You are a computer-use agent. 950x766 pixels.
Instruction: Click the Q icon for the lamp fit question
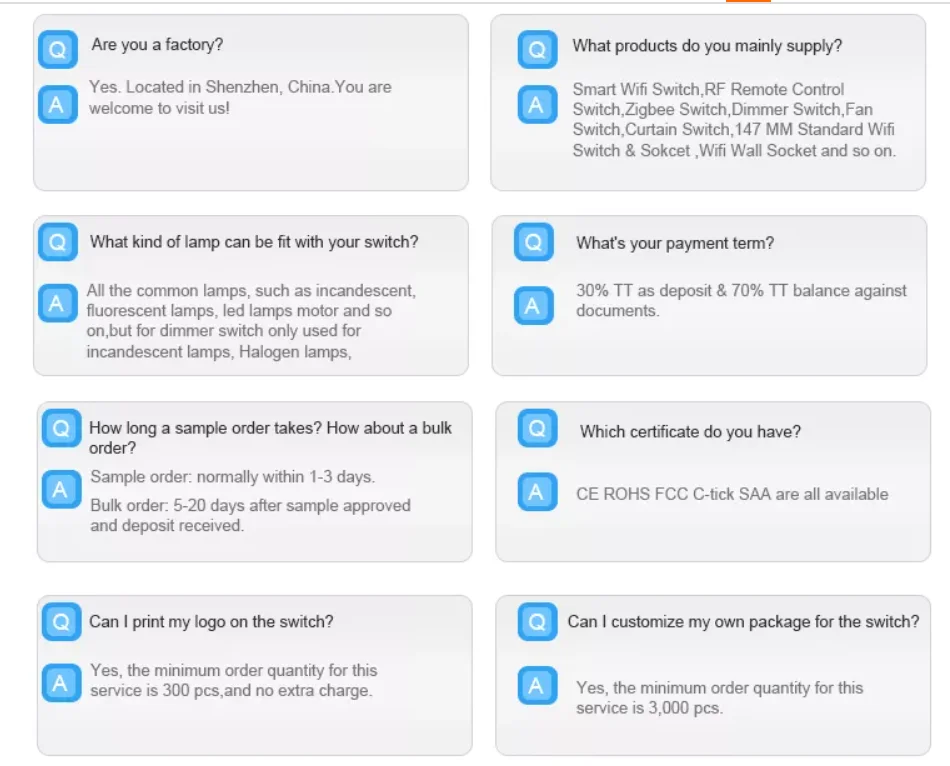point(58,242)
